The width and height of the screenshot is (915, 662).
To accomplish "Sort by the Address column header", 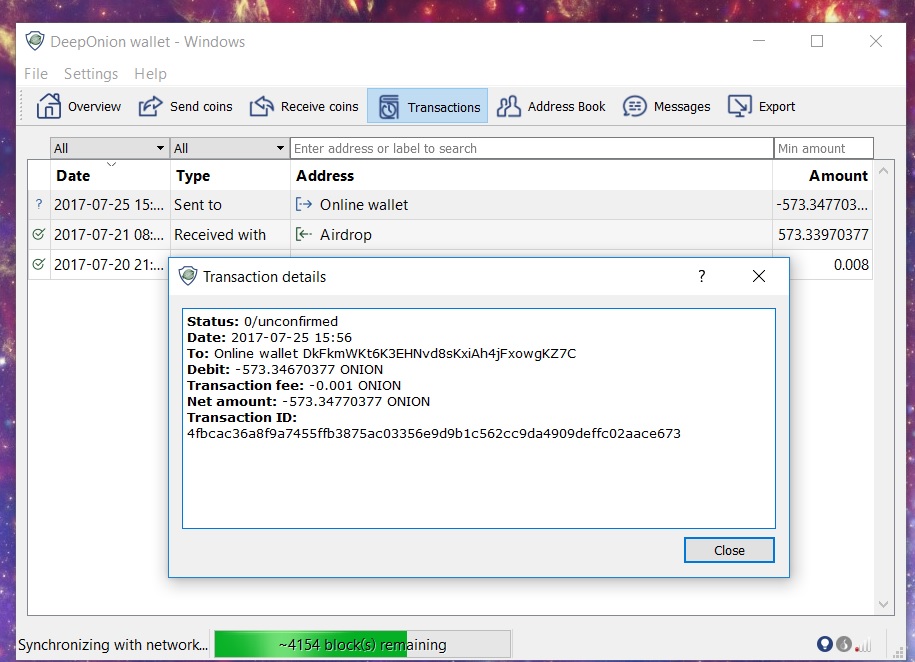I will pyautogui.click(x=531, y=176).
